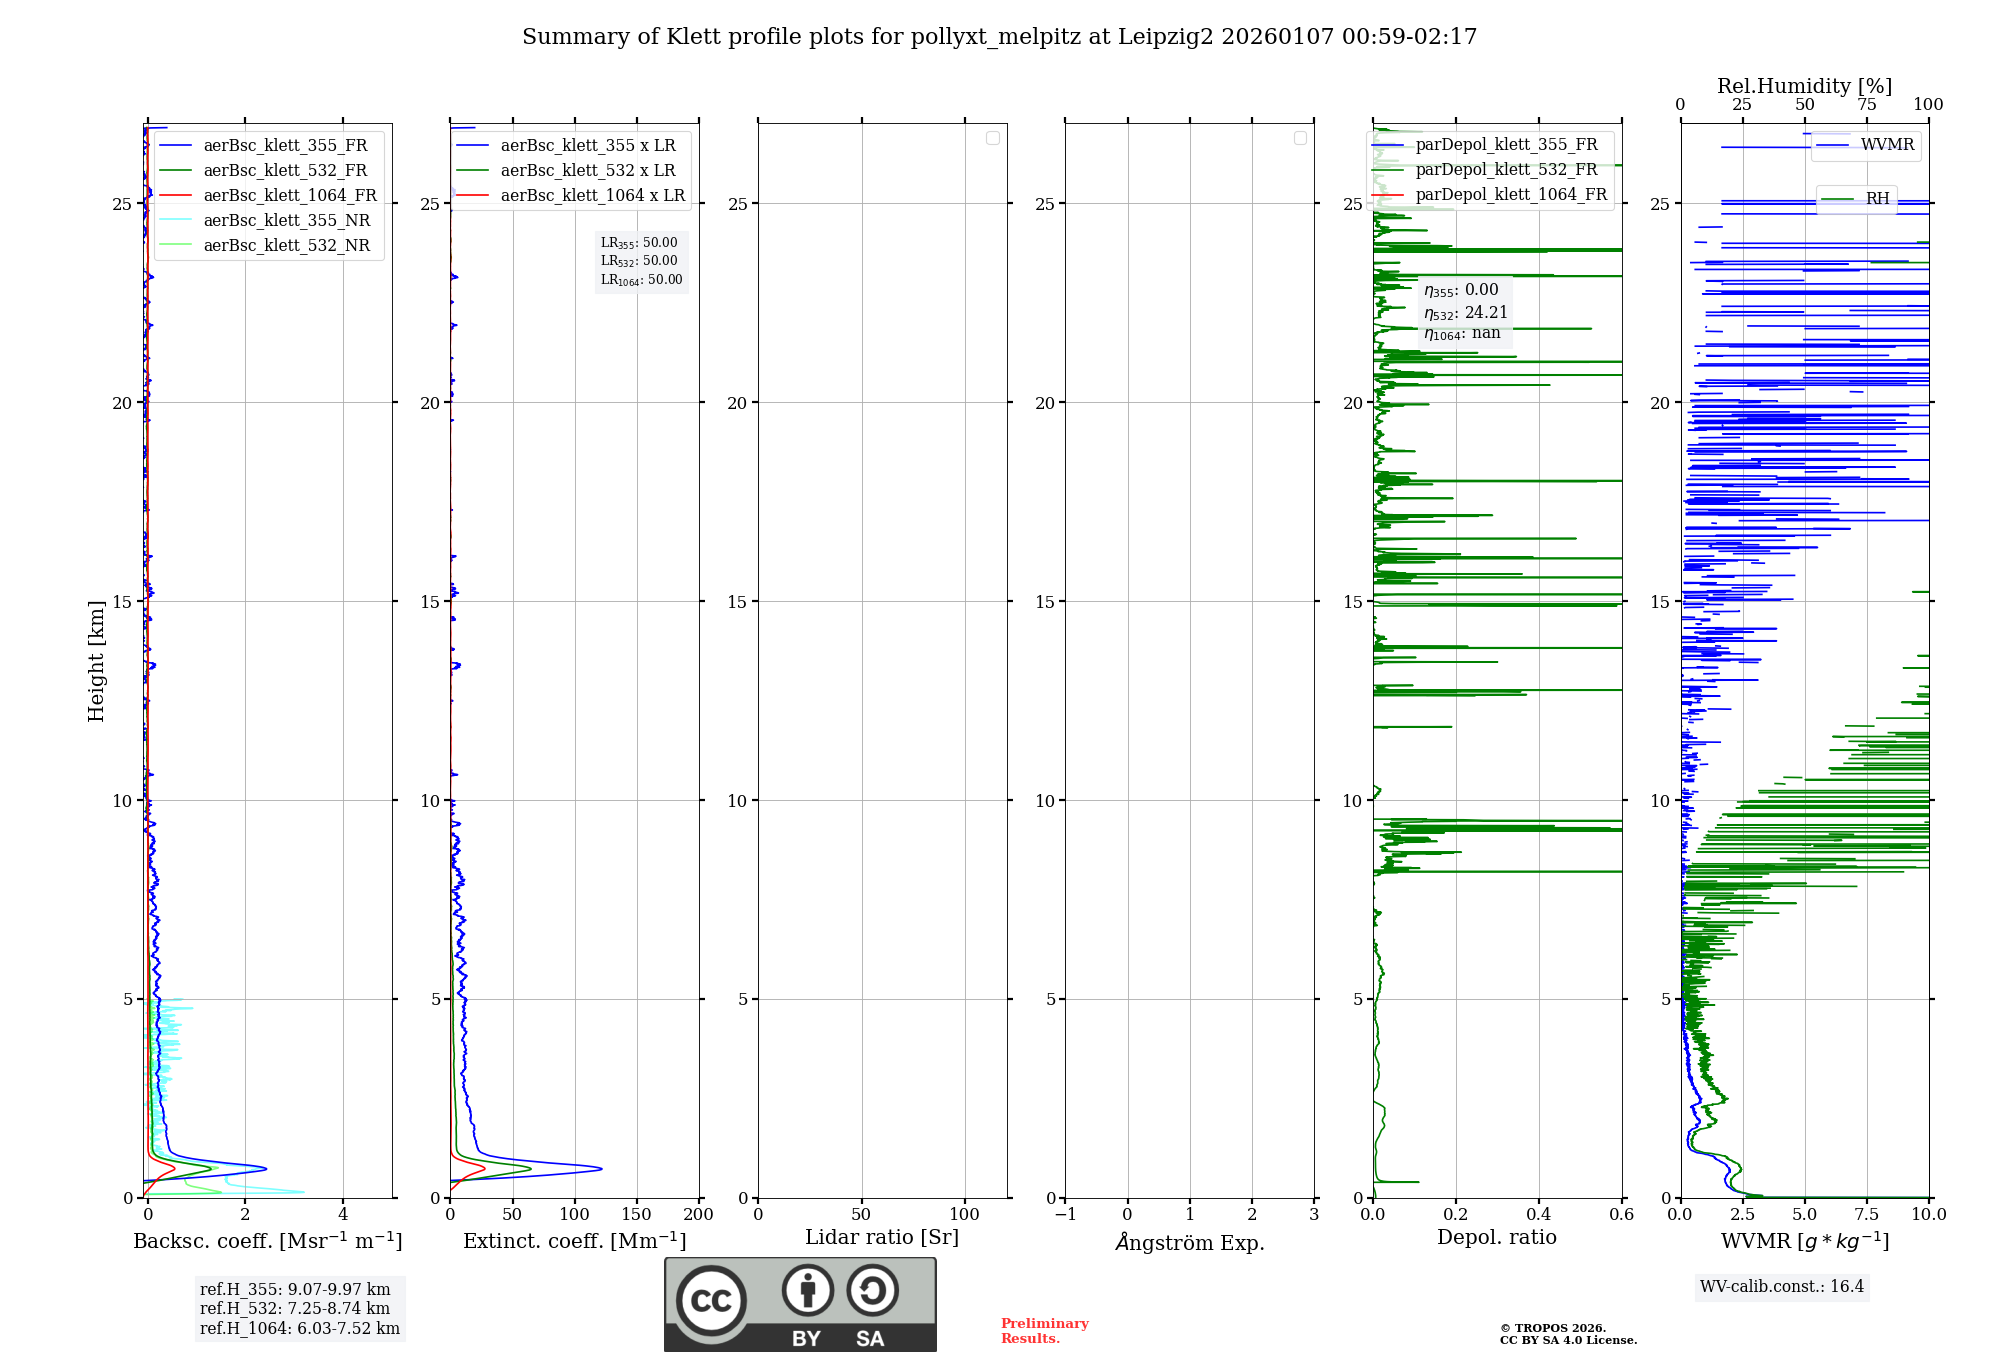
Task: Click the Rel.Humidity [%] top axis label
Action: pyautogui.click(x=1804, y=86)
